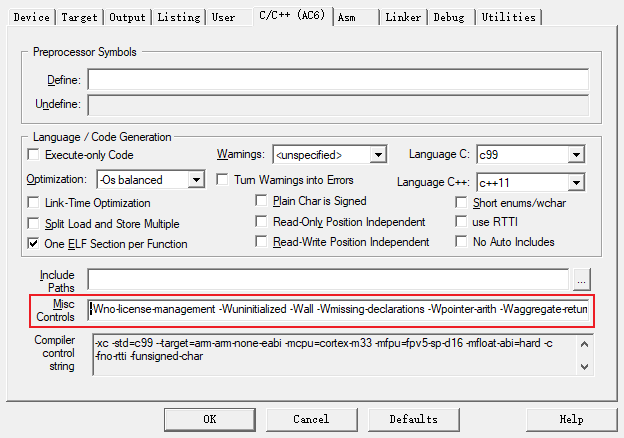Enable Execute-only Code checkbox
Image resolution: width=624 pixels, height=438 pixels.
[34, 155]
